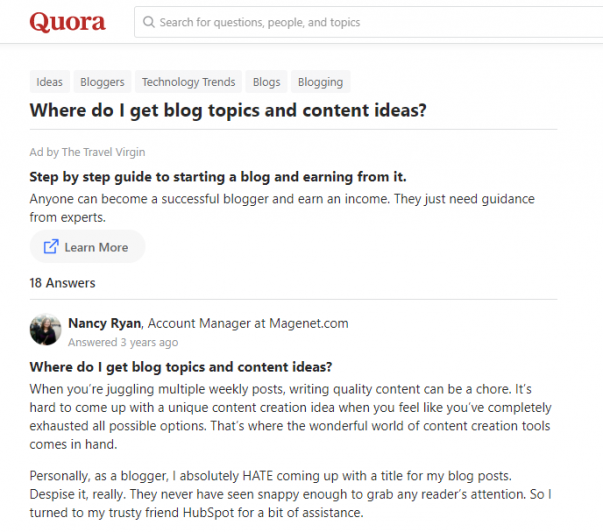Click the Learn More external link icon
Viewport: 603px width, 532px height.
tap(51, 247)
